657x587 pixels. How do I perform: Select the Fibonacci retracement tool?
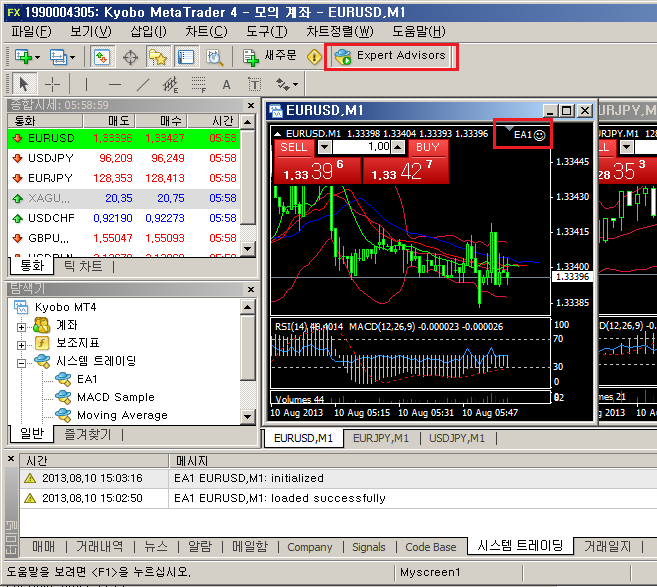click(x=199, y=85)
